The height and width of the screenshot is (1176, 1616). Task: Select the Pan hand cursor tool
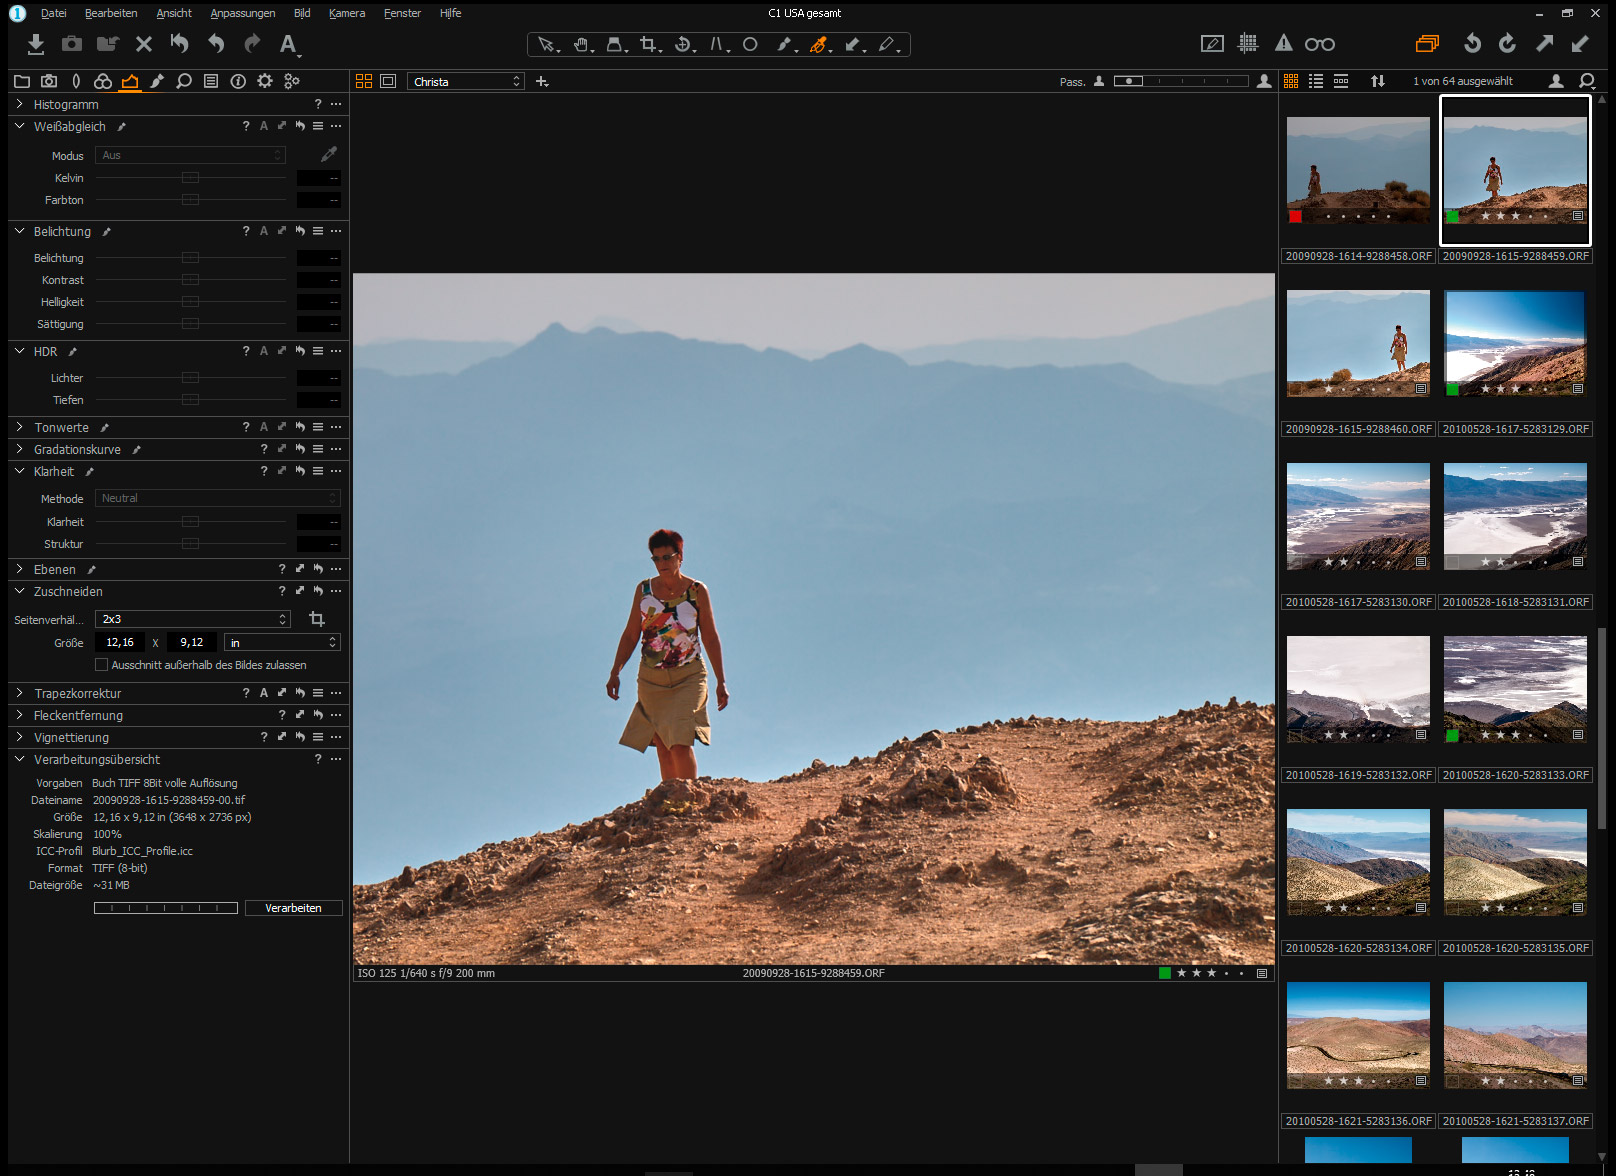click(582, 44)
